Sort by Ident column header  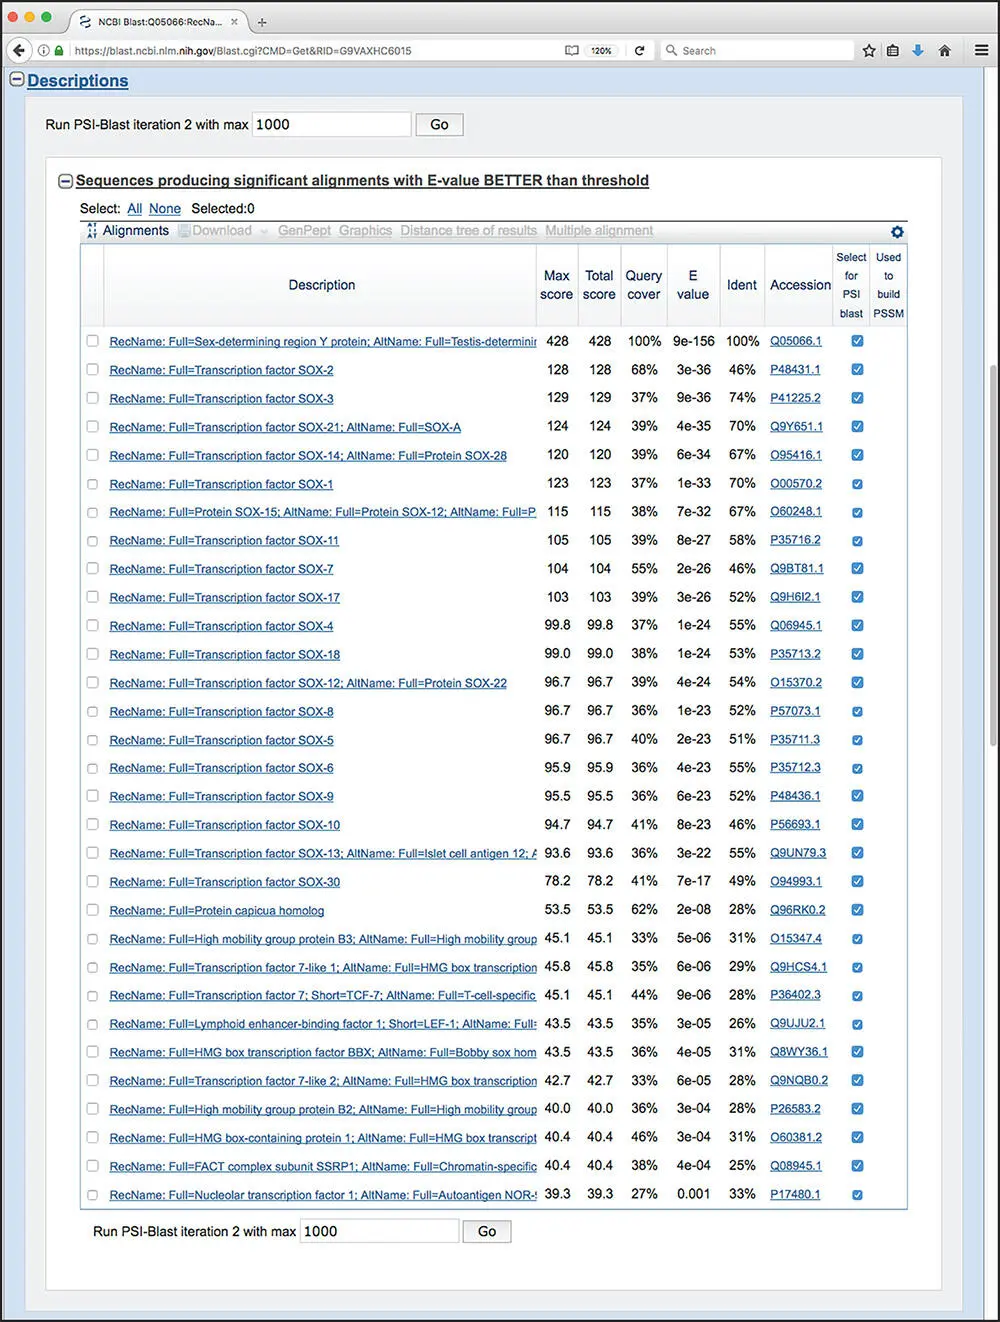pyautogui.click(x=742, y=285)
